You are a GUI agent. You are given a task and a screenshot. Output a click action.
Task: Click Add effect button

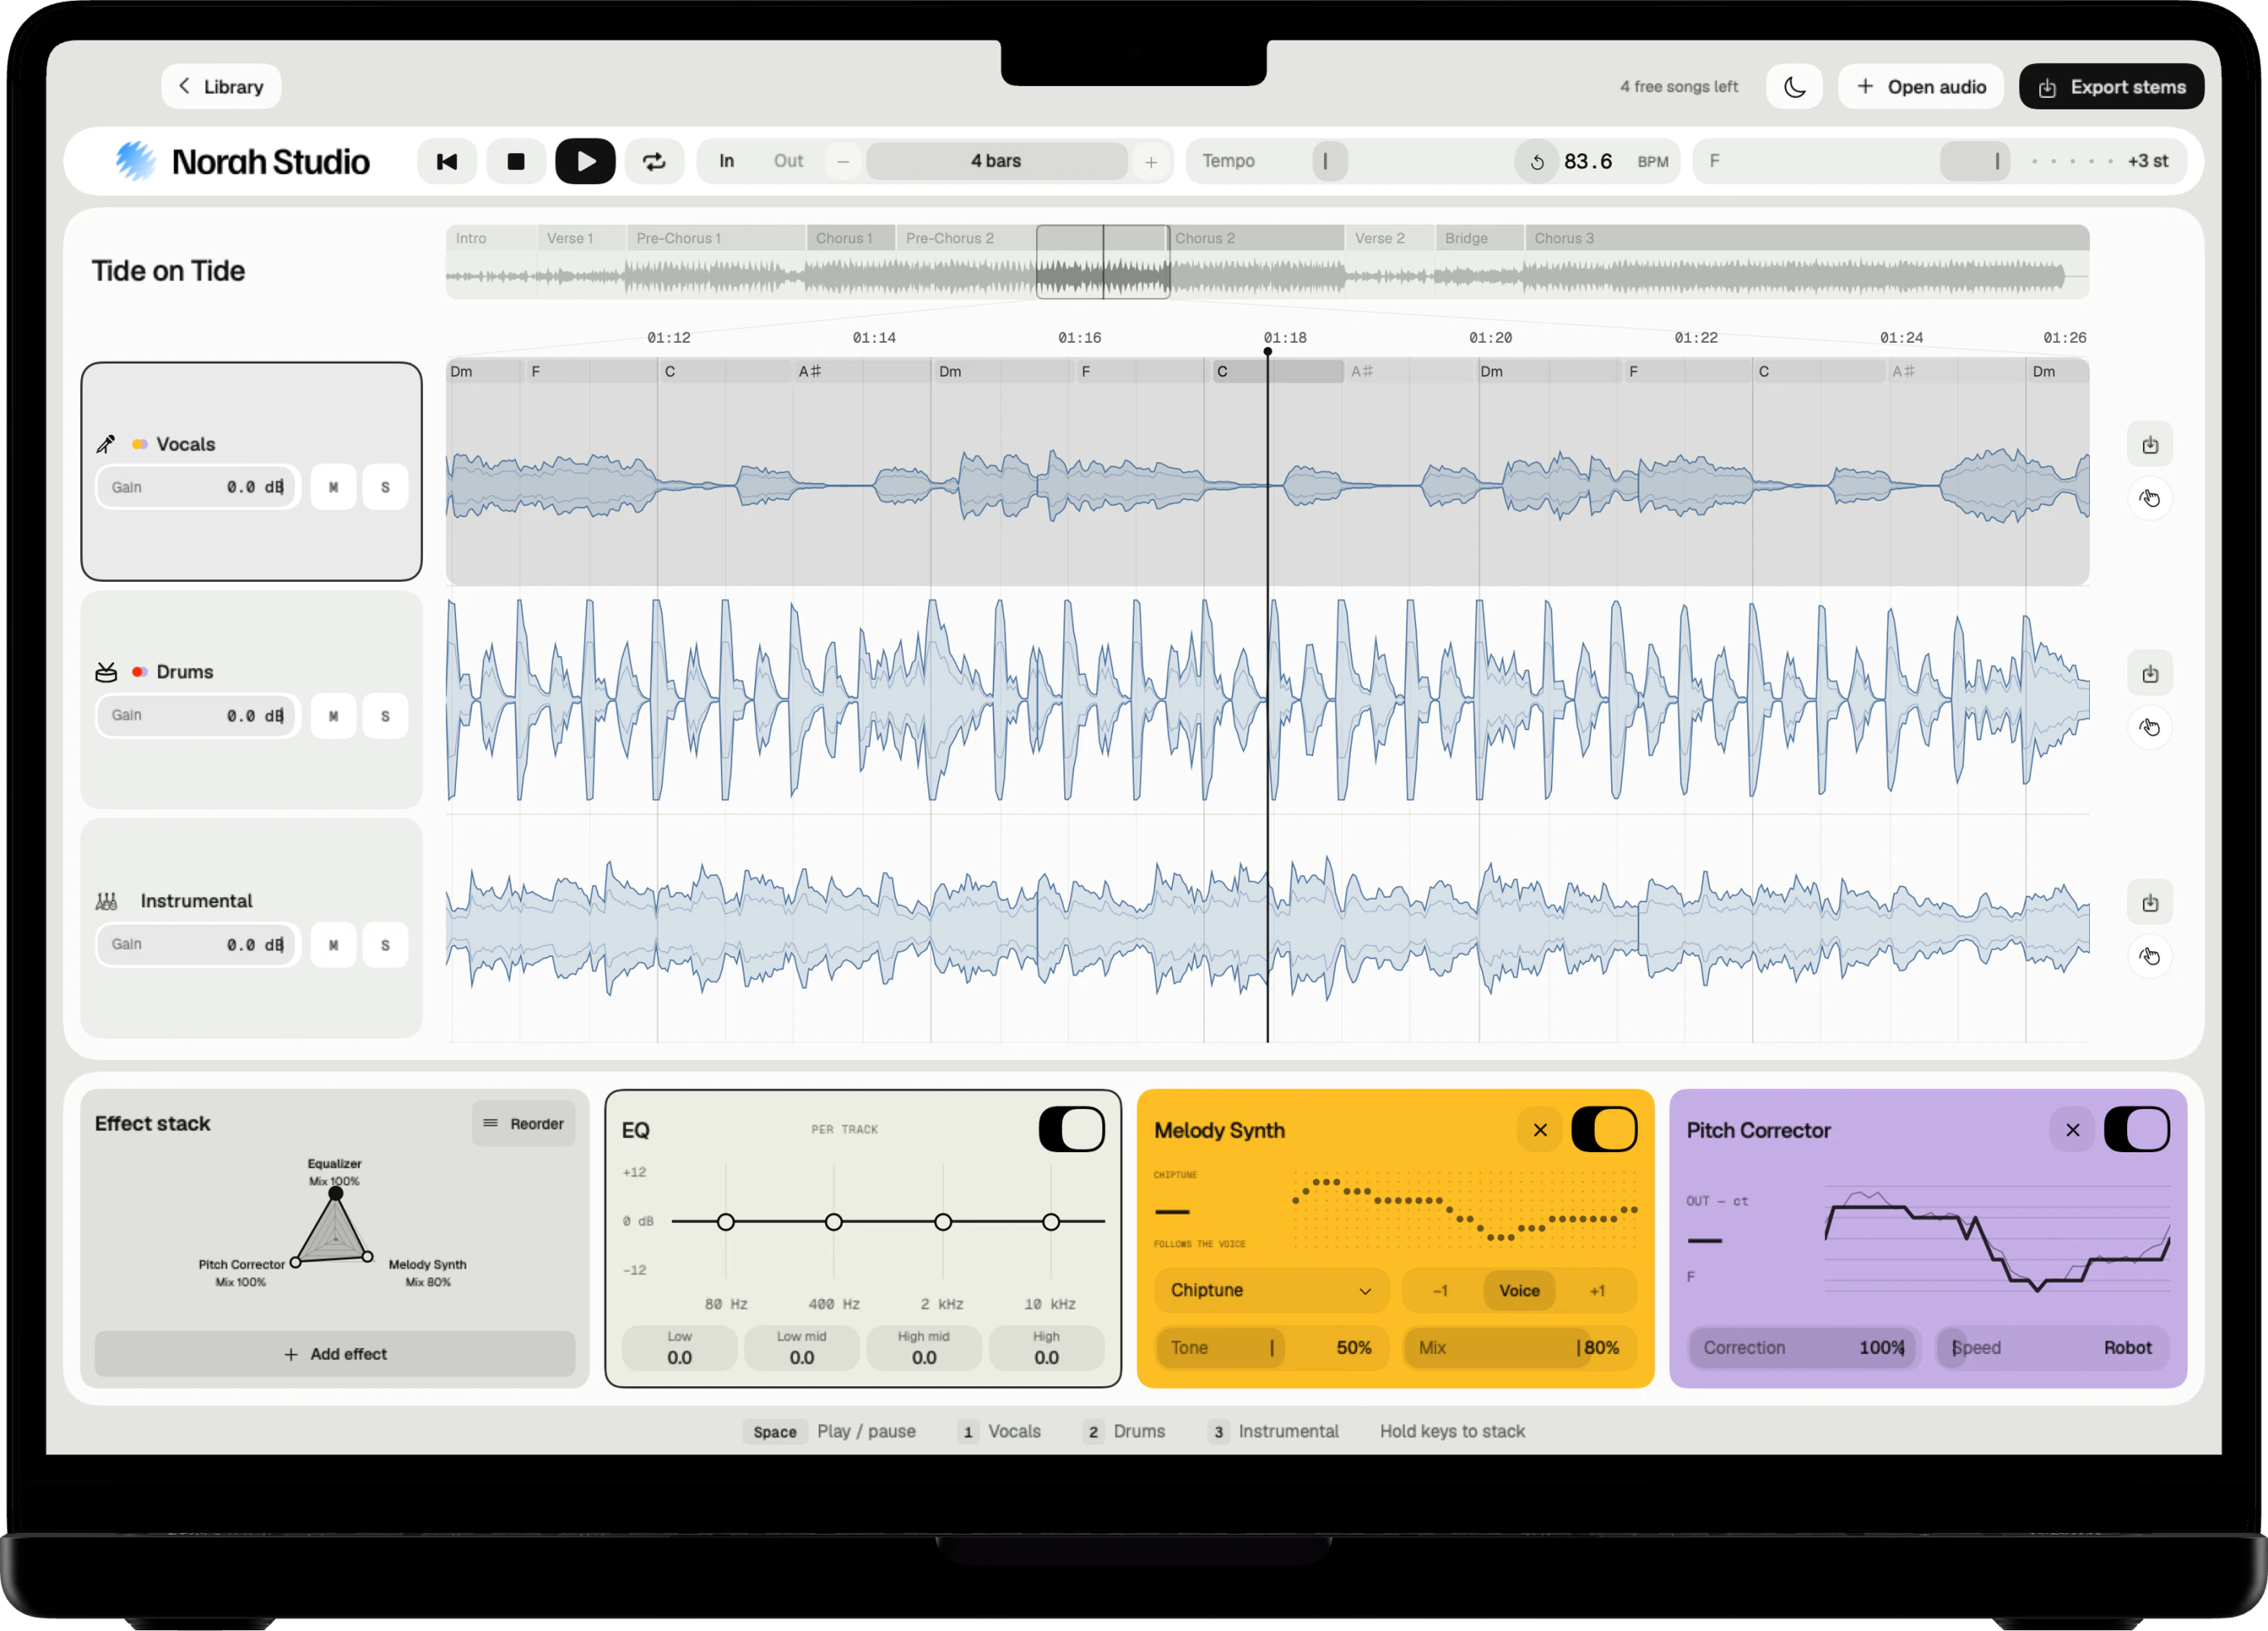pyautogui.click(x=335, y=1354)
